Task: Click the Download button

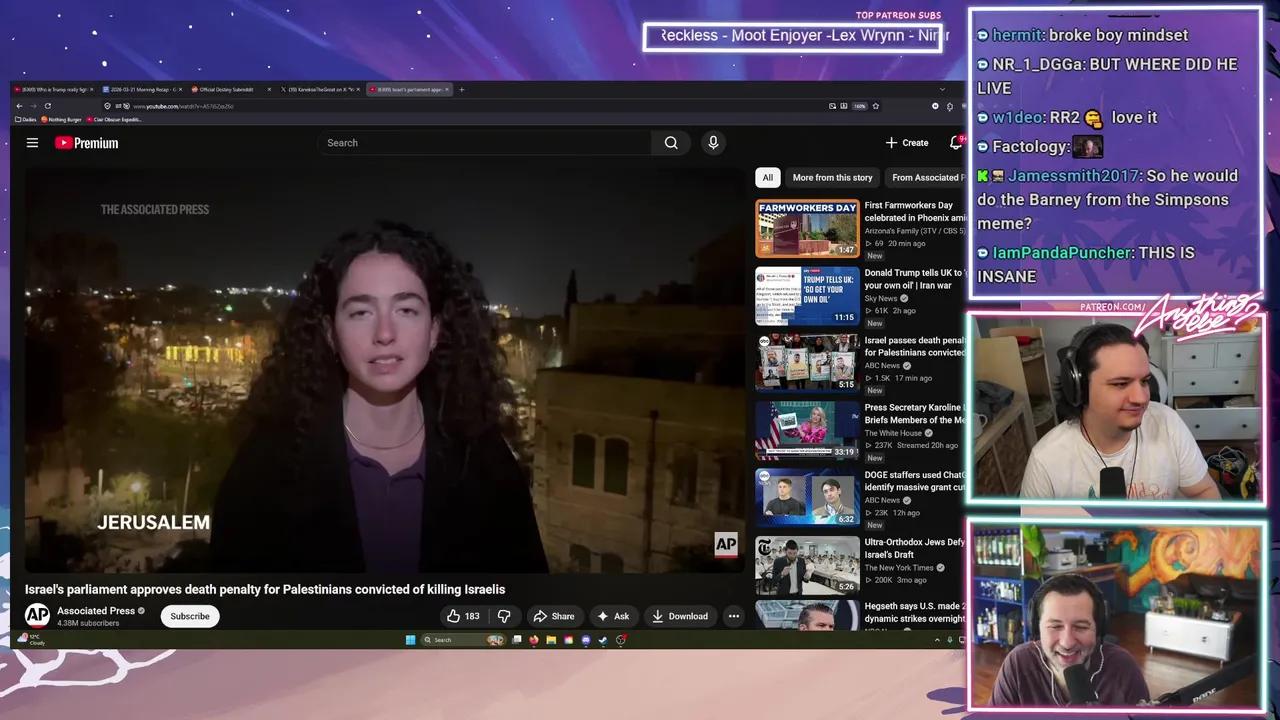Action: click(x=680, y=616)
